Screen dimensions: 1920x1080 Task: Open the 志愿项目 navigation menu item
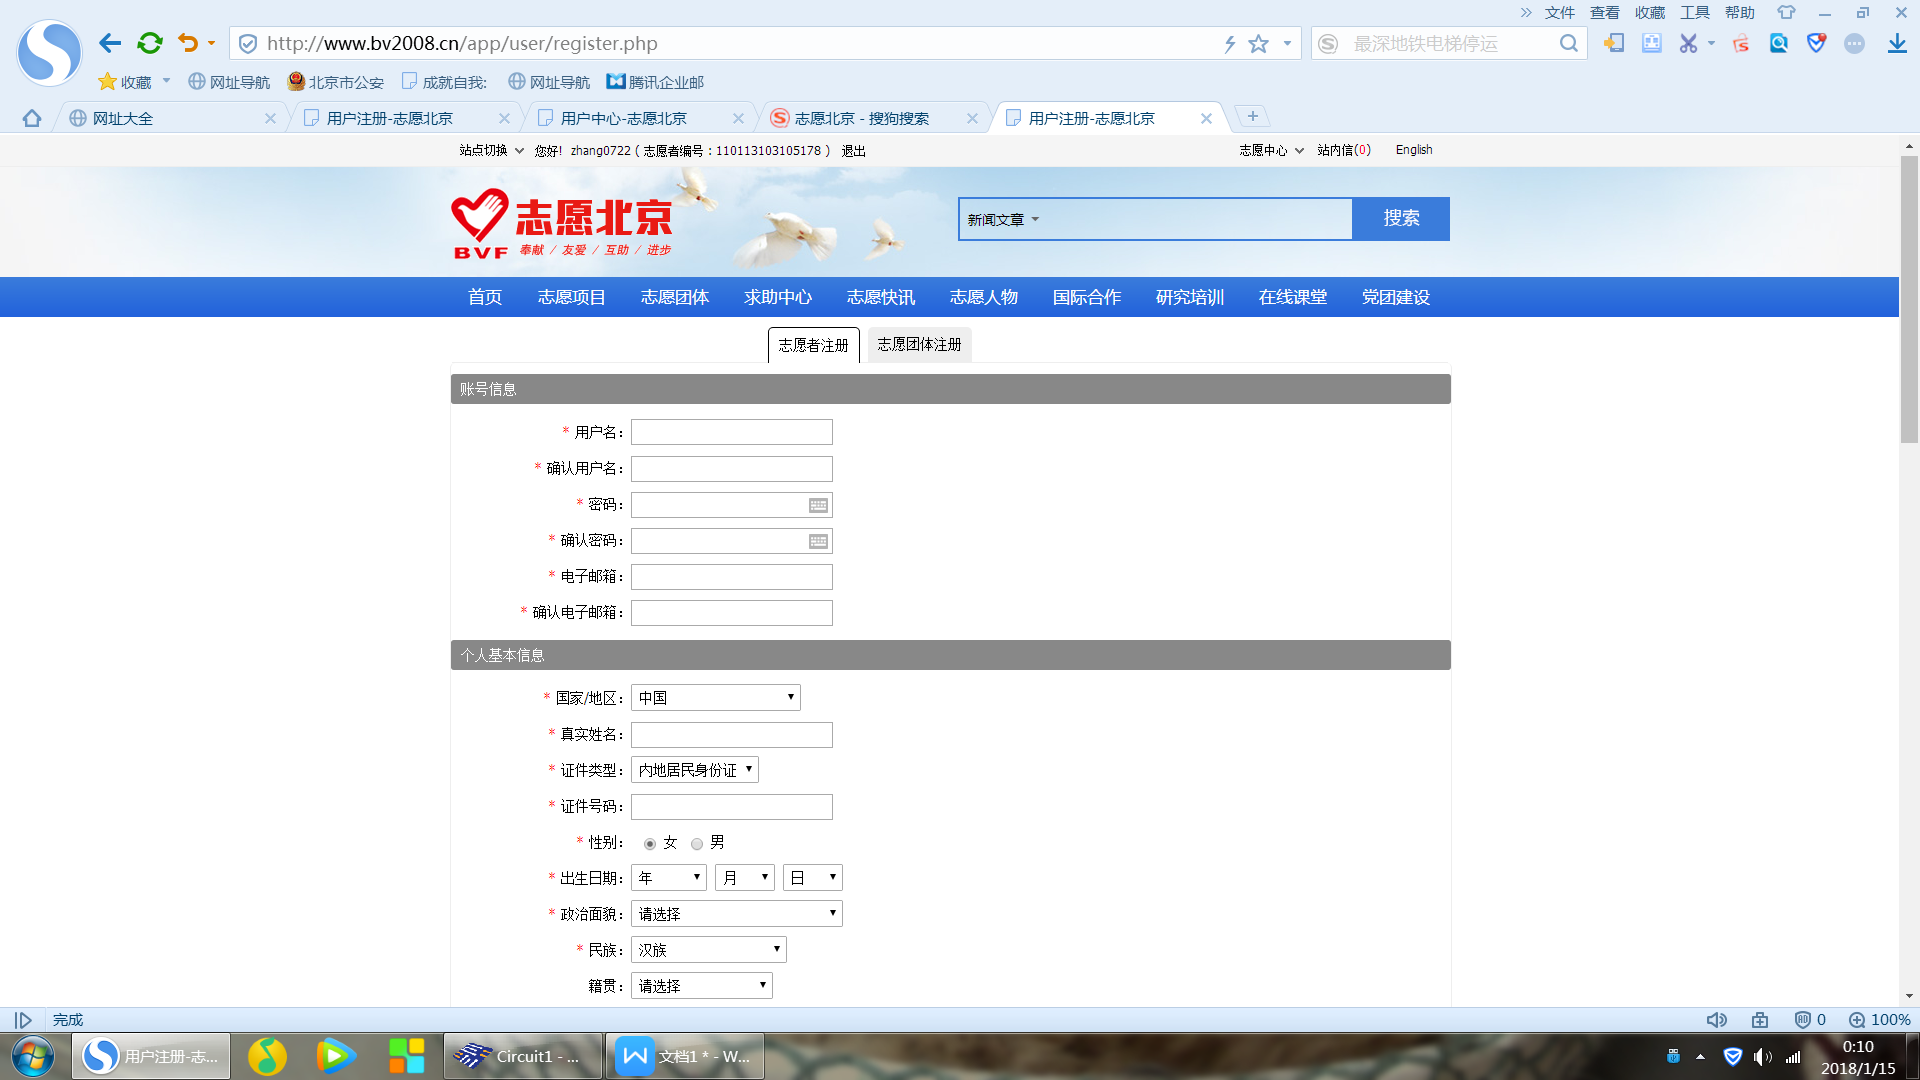pyautogui.click(x=571, y=297)
